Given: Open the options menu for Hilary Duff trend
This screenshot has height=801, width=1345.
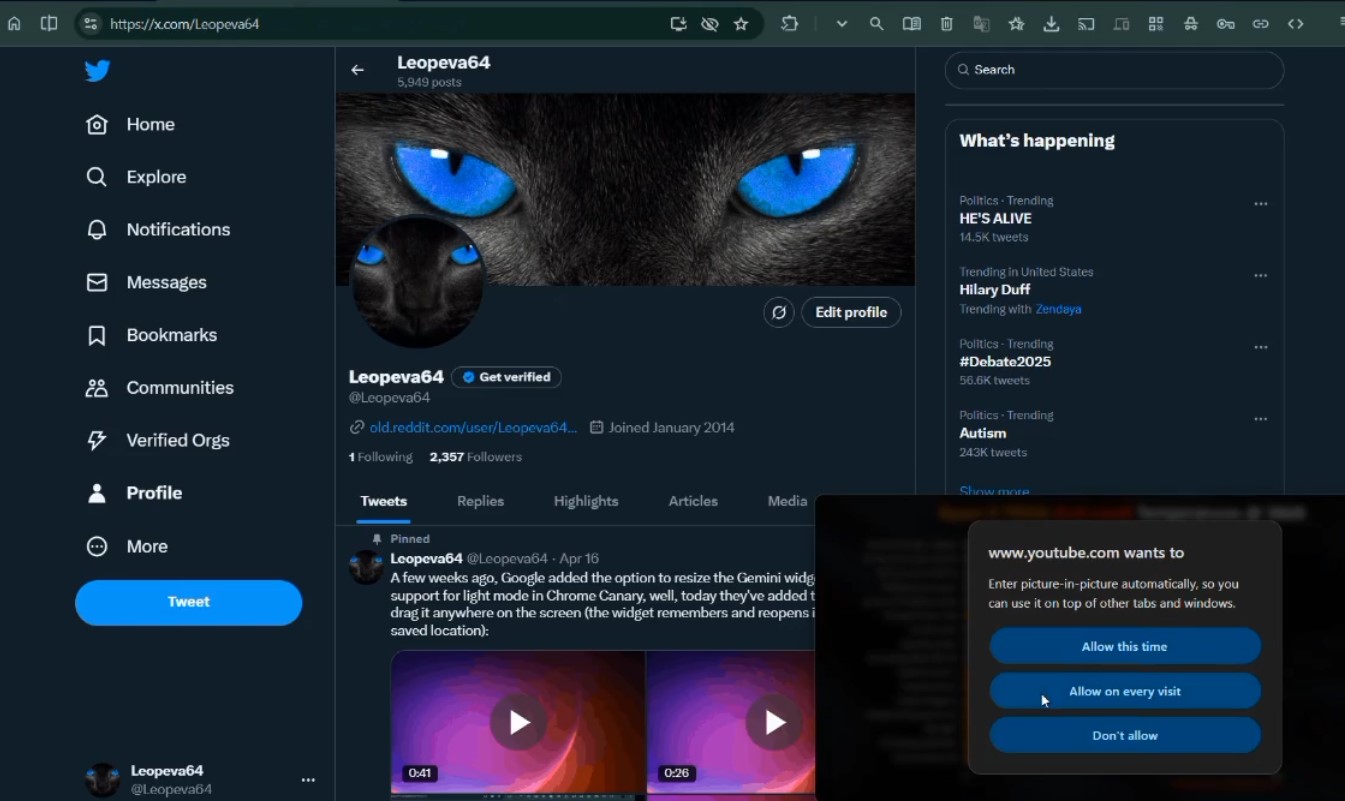Looking at the screenshot, I should (1260, 276).
